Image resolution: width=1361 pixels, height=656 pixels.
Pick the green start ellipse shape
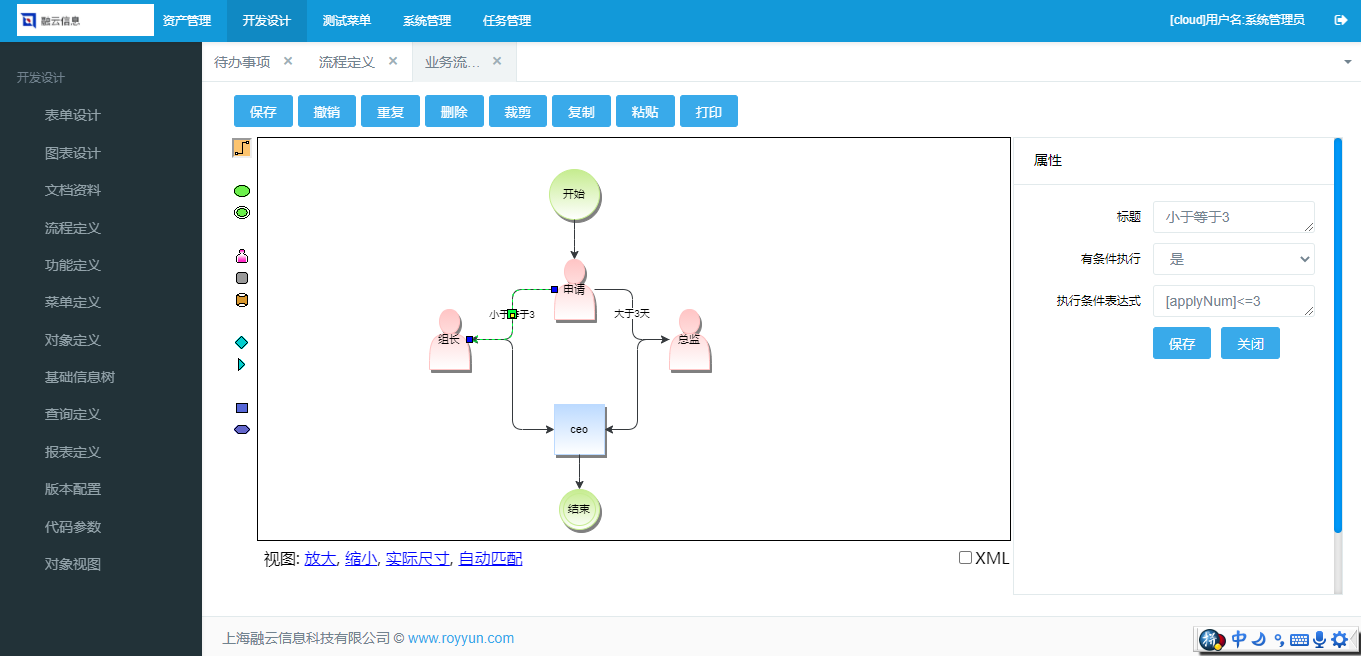(x=241, y=191)
